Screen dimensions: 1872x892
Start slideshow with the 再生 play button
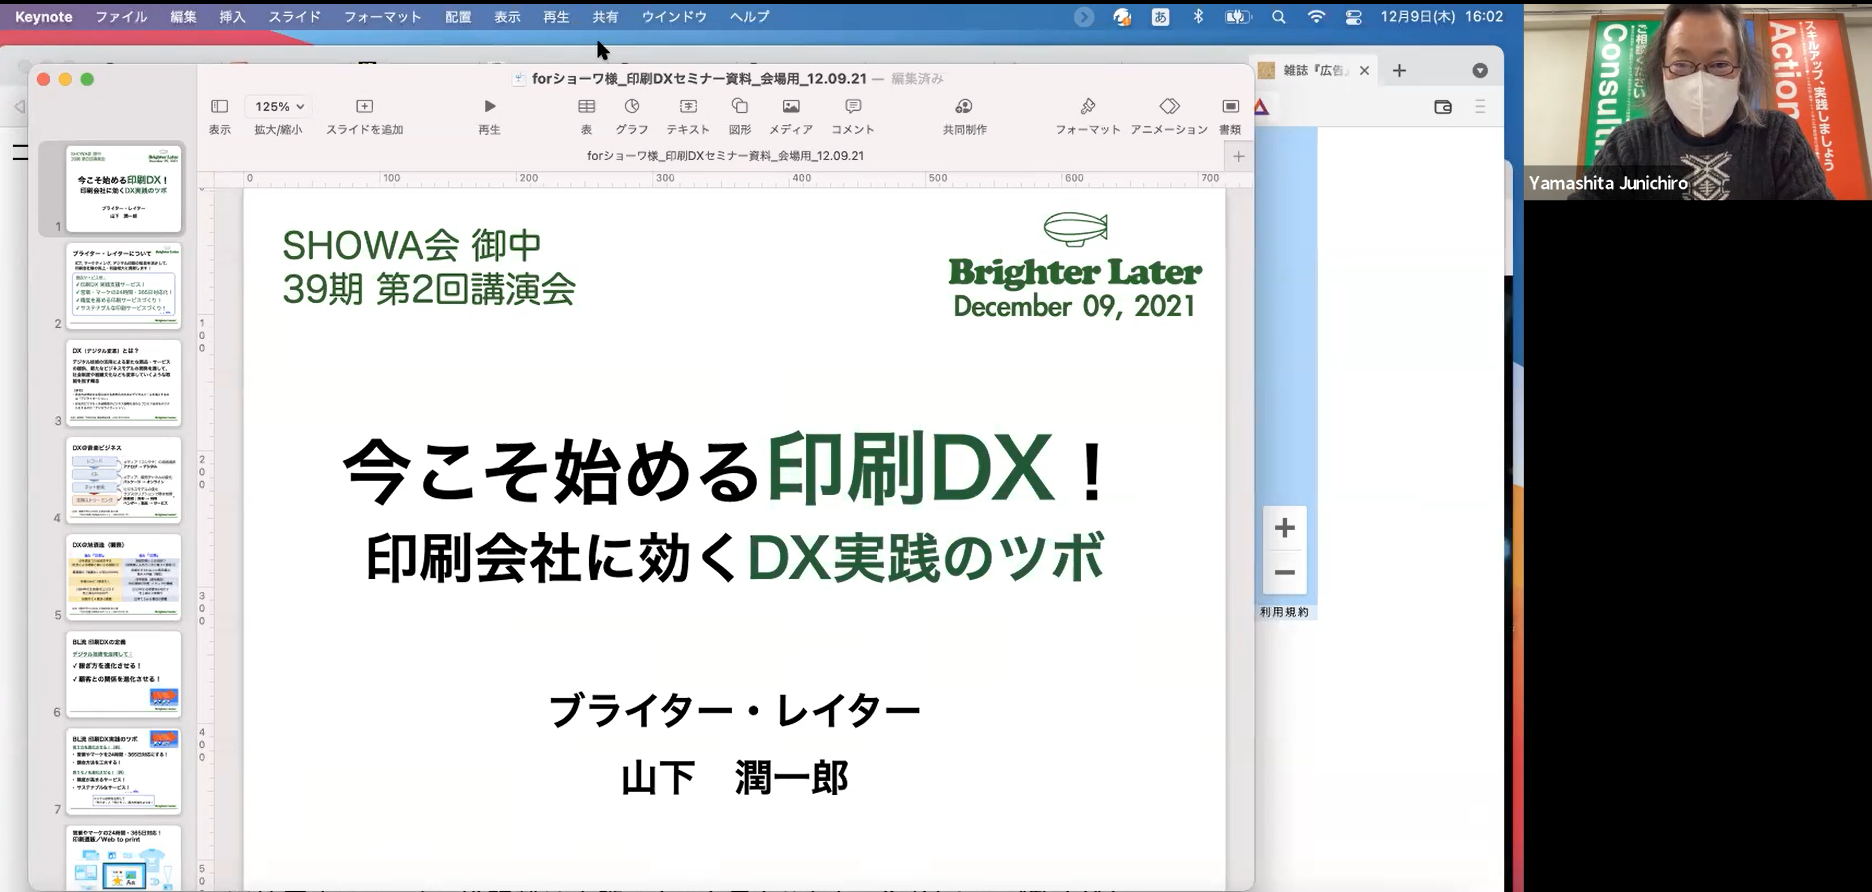489,115
